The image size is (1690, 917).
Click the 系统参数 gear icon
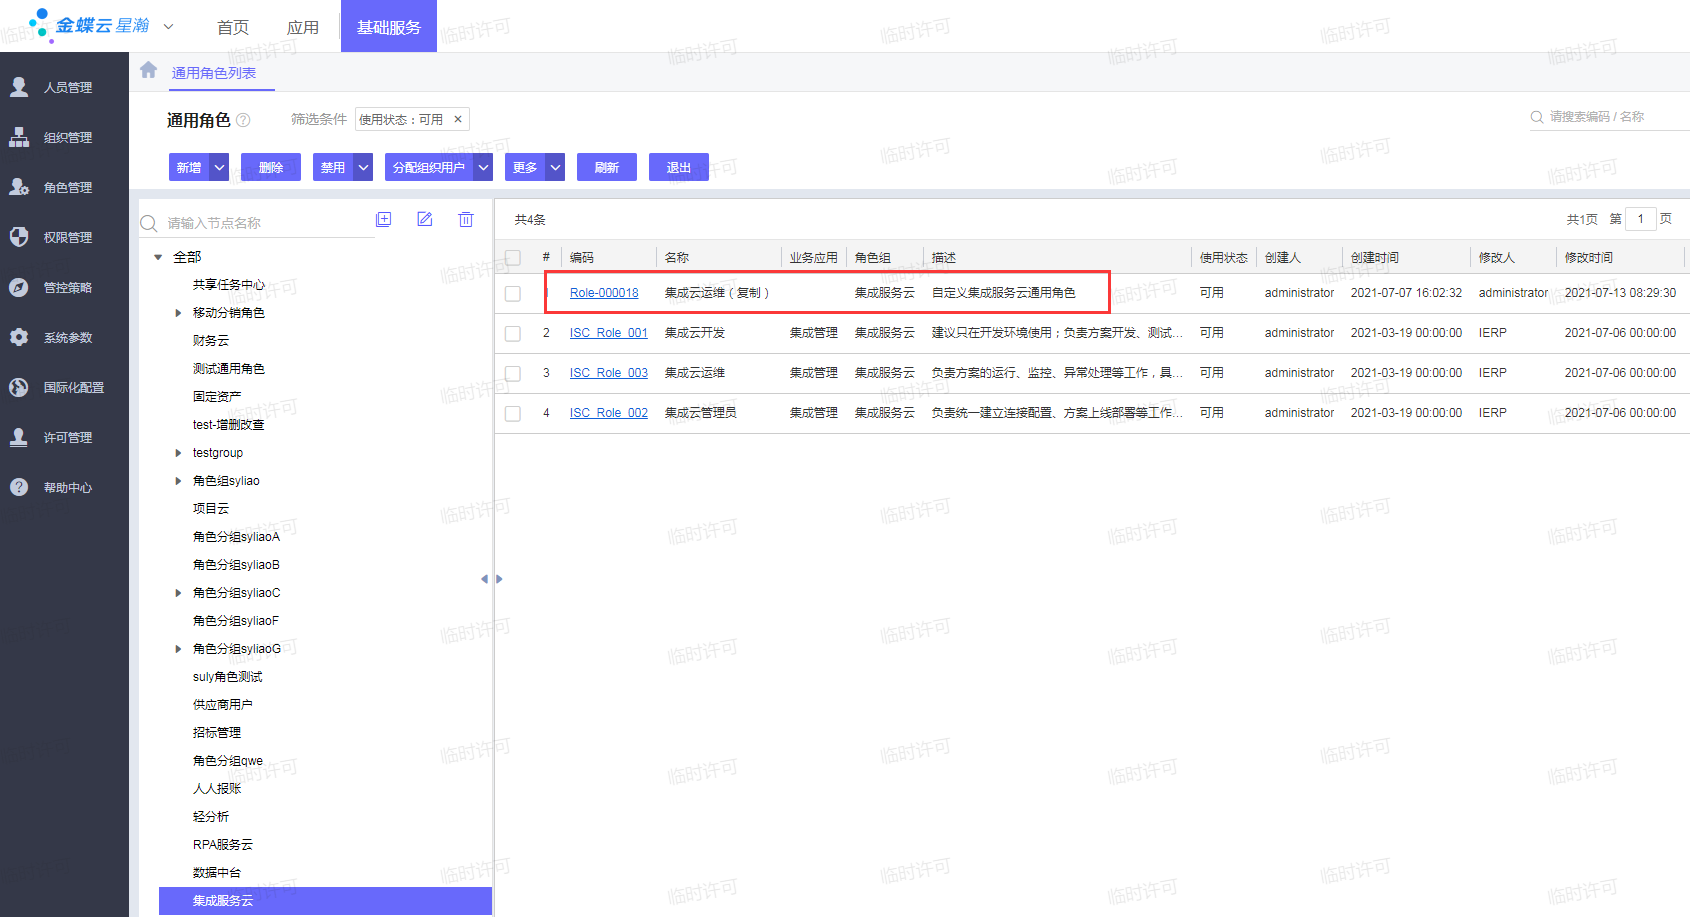[x=19, y=337]
